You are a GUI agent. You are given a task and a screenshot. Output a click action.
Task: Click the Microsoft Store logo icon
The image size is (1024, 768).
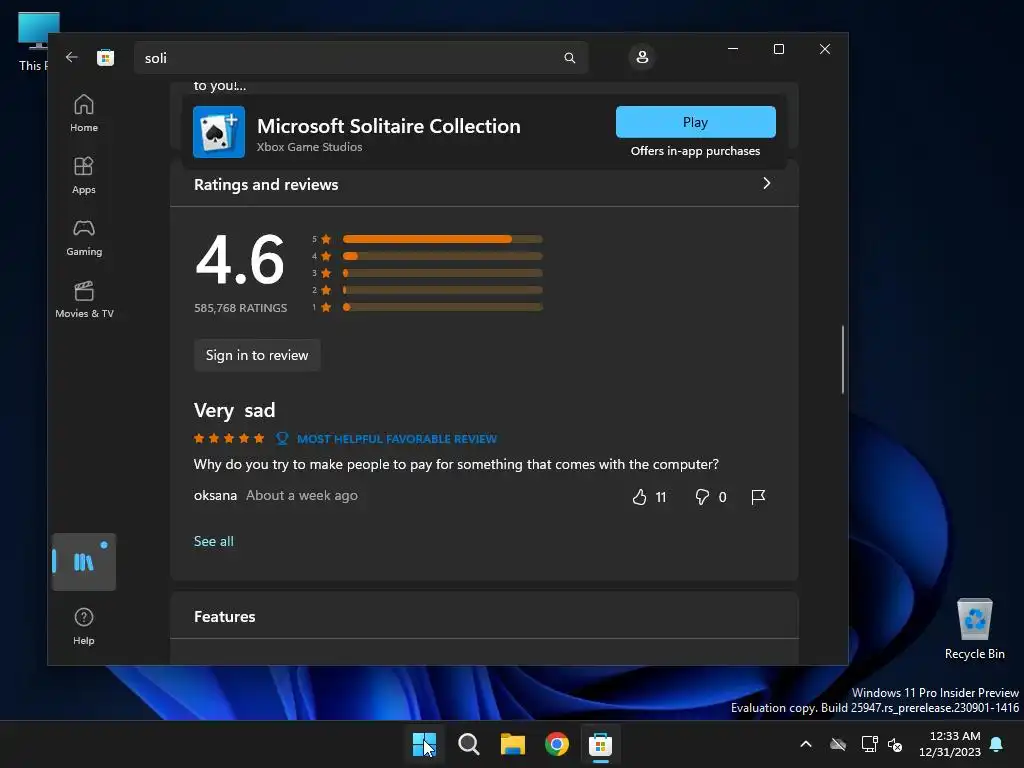(x=105, y=57)
